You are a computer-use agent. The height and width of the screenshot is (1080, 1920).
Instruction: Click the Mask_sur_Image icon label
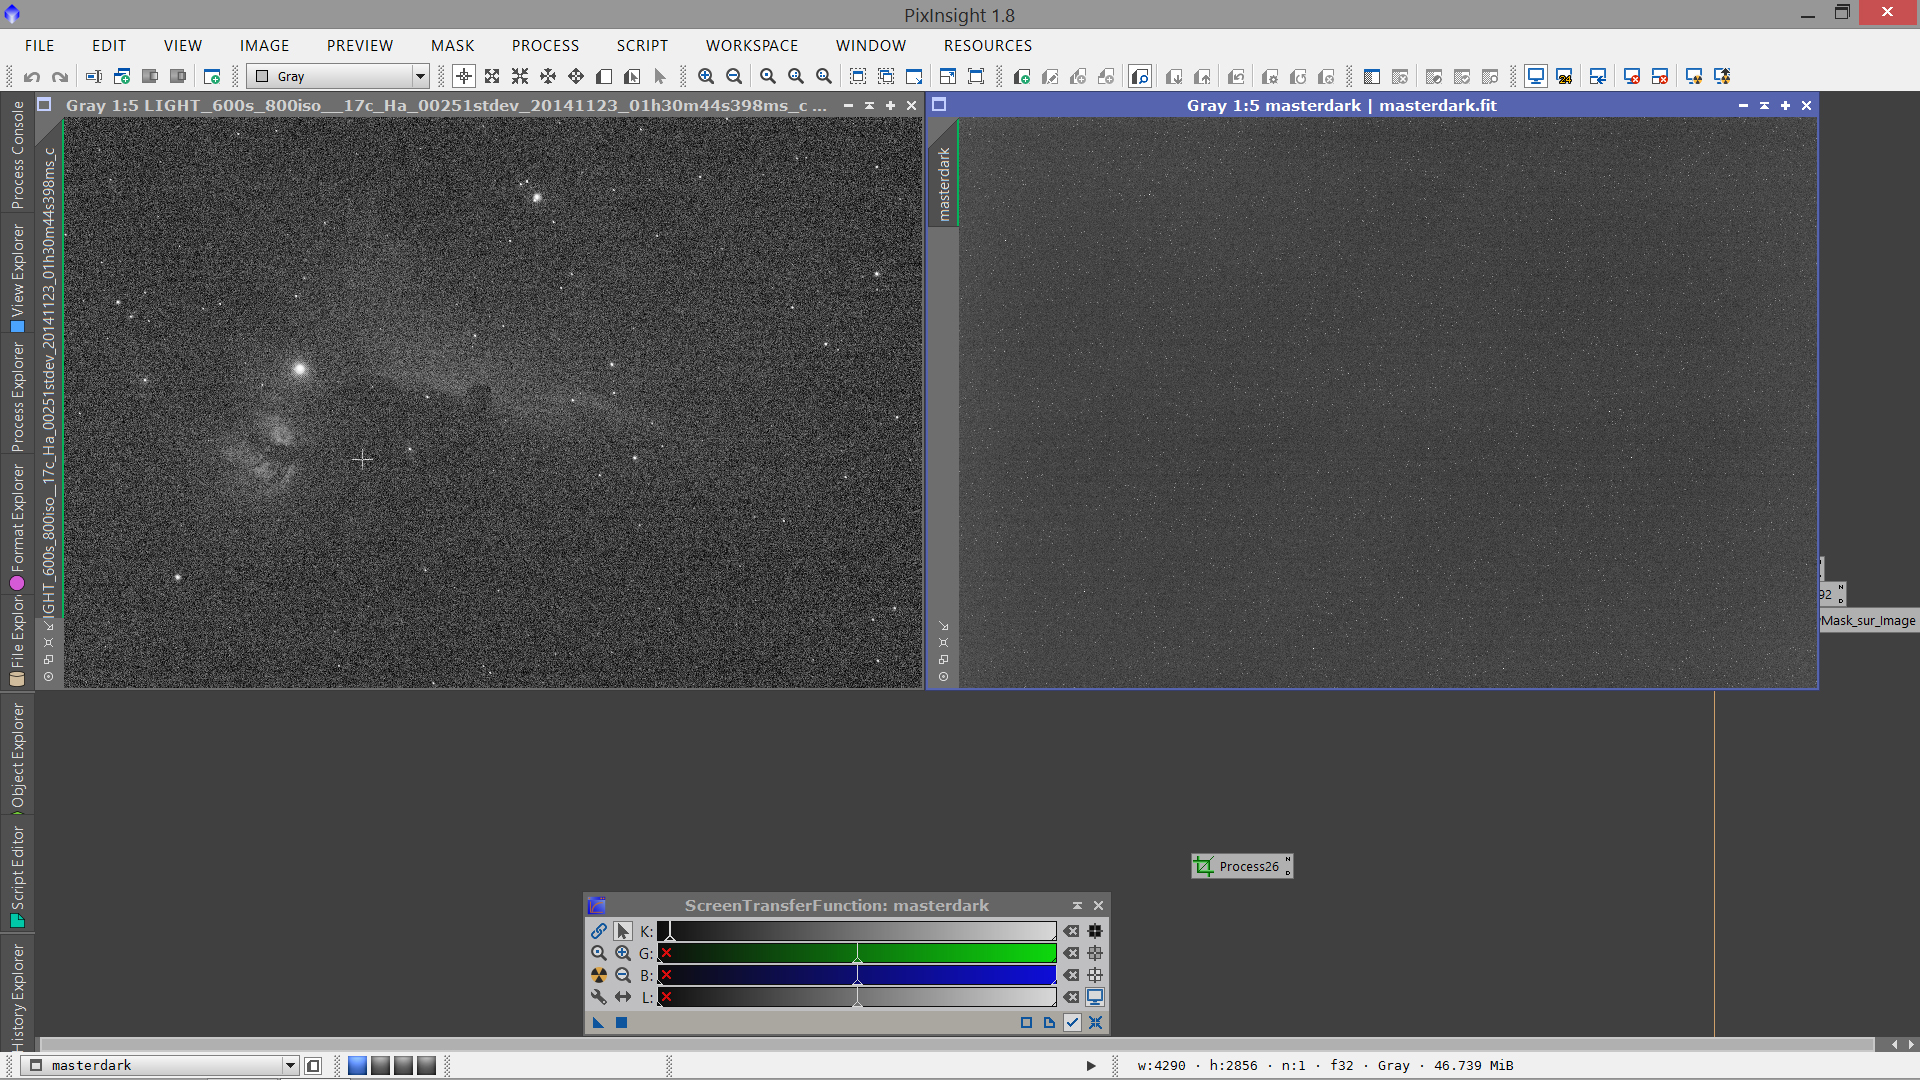[x=1867, y=621]
